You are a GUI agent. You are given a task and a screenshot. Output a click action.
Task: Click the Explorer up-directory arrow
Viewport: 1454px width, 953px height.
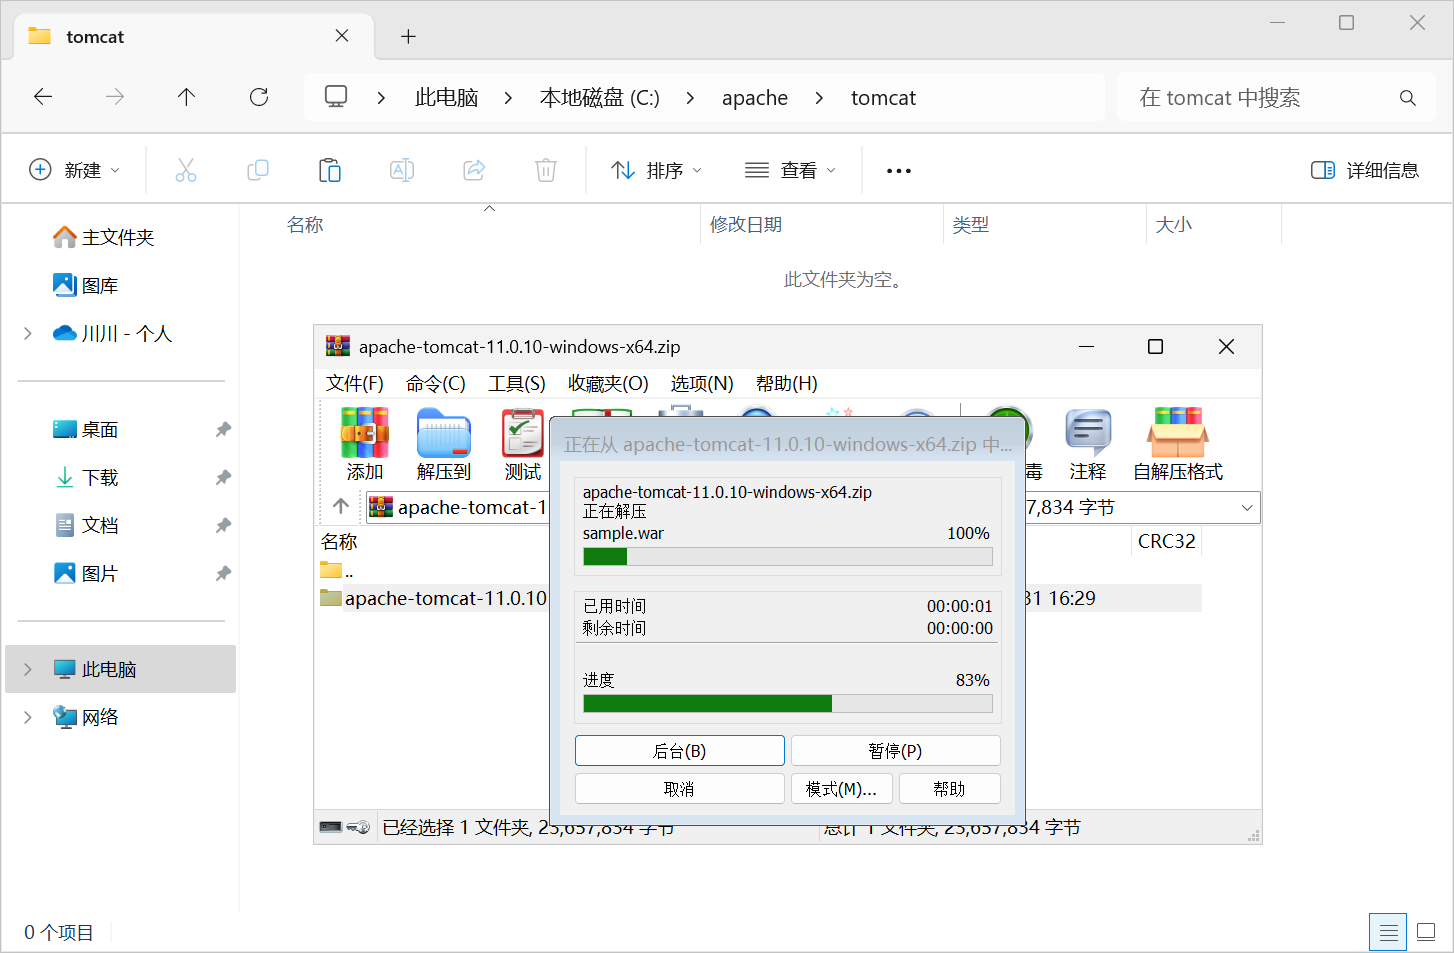[186, 97]
